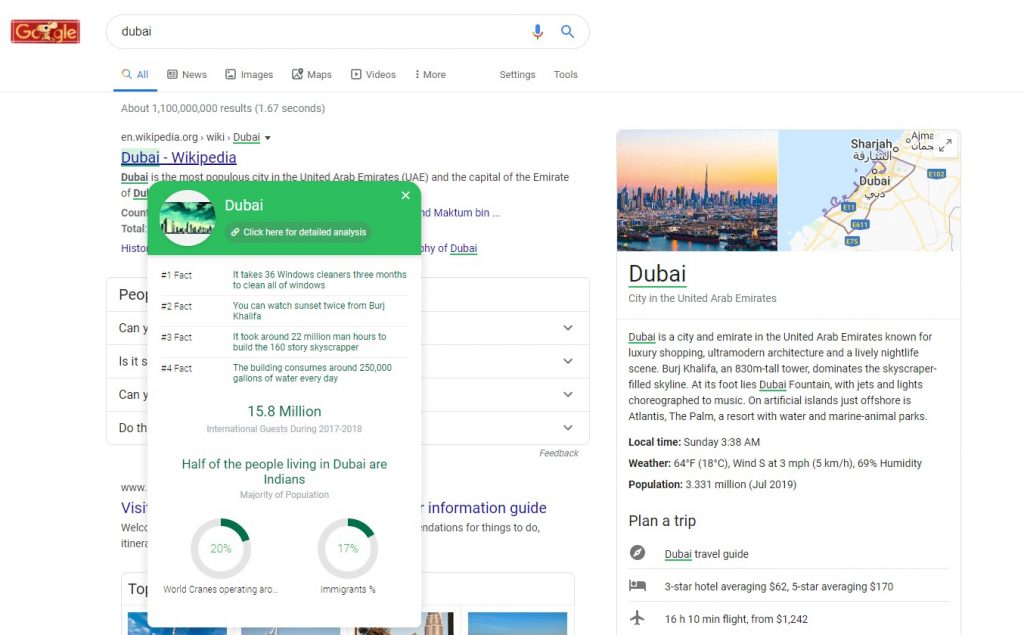This screenshot has width=1024, height=635.
Task: Click the 'Maktum bin ...' link
Action: pos(466,213)
